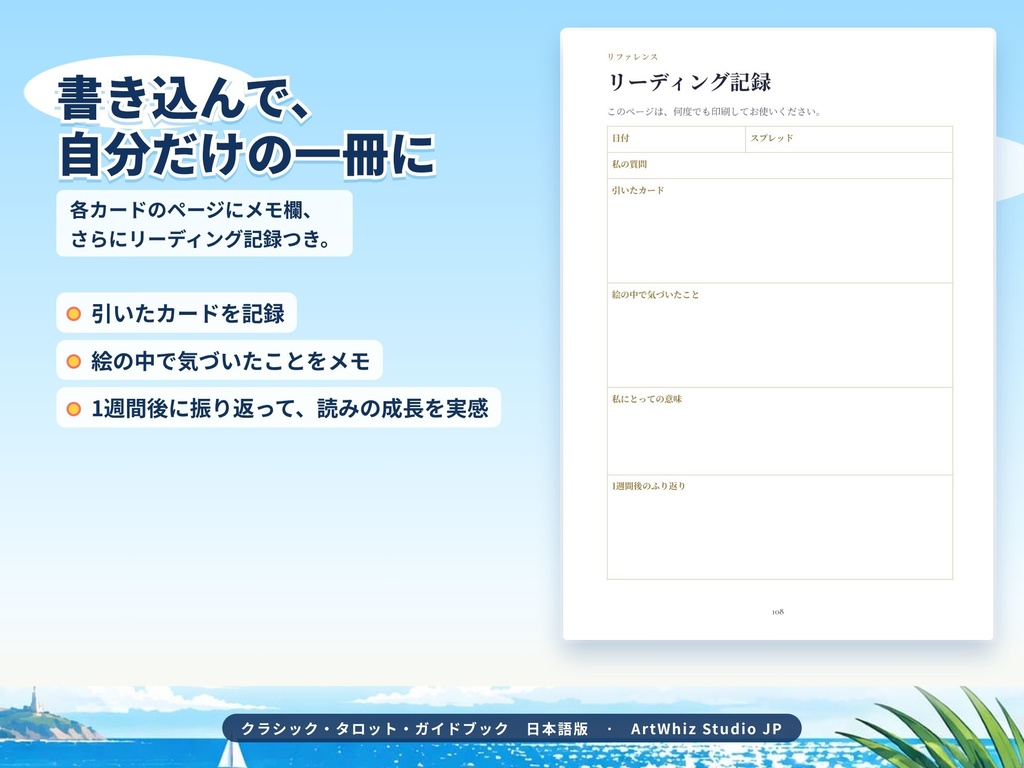The height and width of the screenshot is (768, 1024).
Task: Click the '私にとっての意味' section label
Action: coord(647,399)
